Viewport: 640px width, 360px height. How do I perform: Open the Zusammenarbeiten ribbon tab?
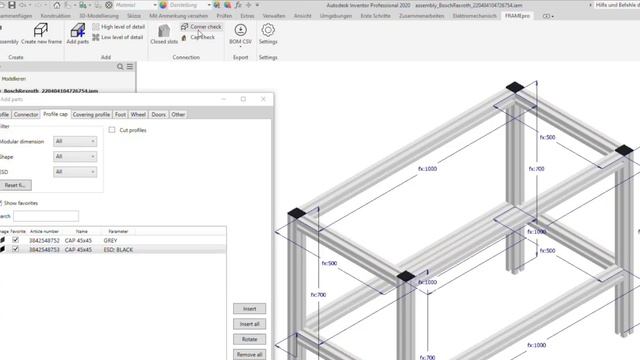point(422,16)
